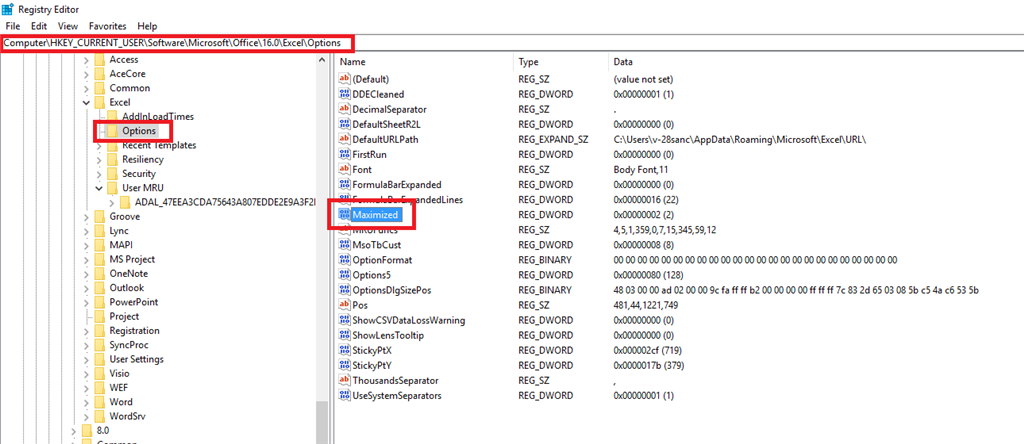Select the User MRU folder icon

point(112,188)
